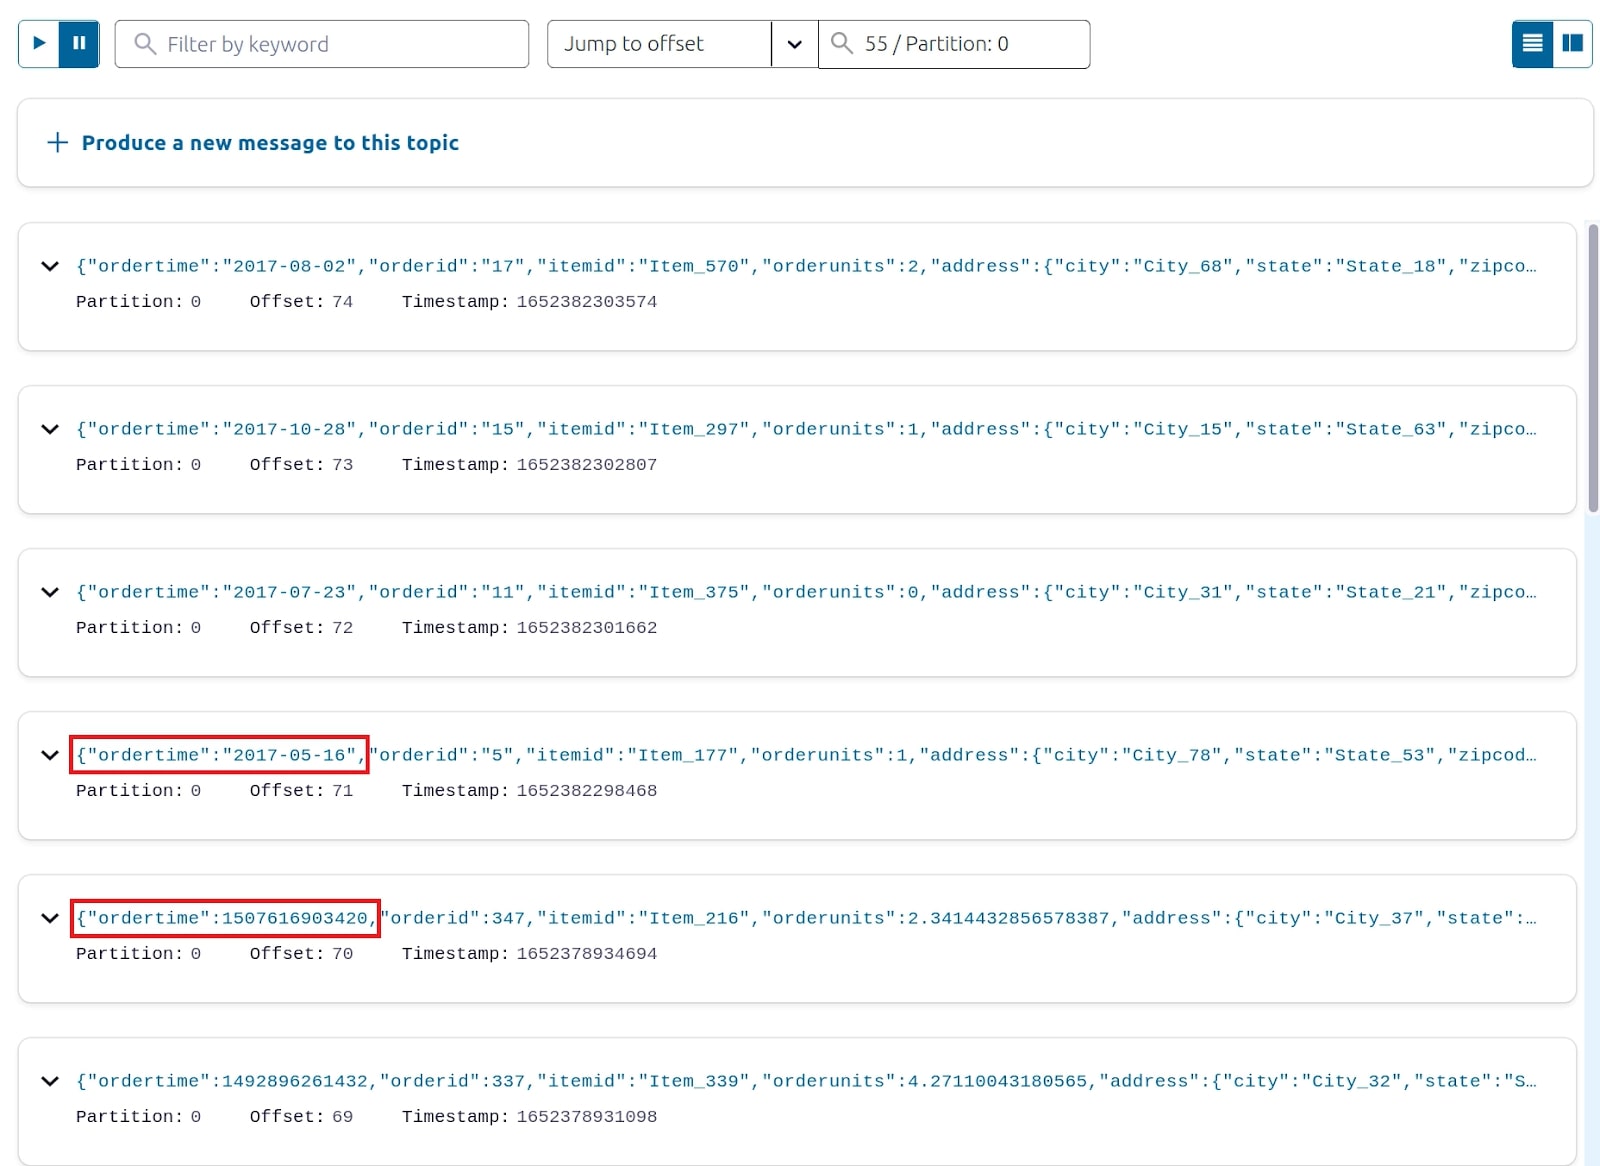Click the play button to resume messages
The height and width of the screenshot is (1166, 1600).
pos(39,44)
